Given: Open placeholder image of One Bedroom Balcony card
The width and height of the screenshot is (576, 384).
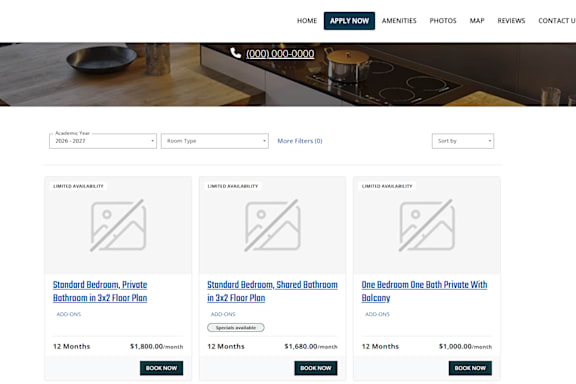Looking at the screenshot, I should pos(427,225).
